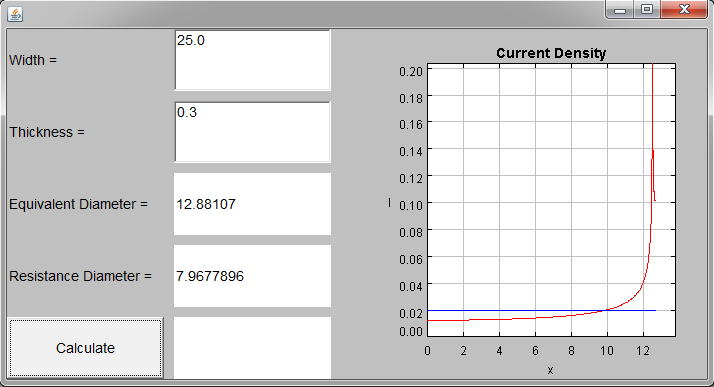Focus the Width input field containing 25.0
The height and width of the screenshot is (387, 714).
[x=252, y=60]
